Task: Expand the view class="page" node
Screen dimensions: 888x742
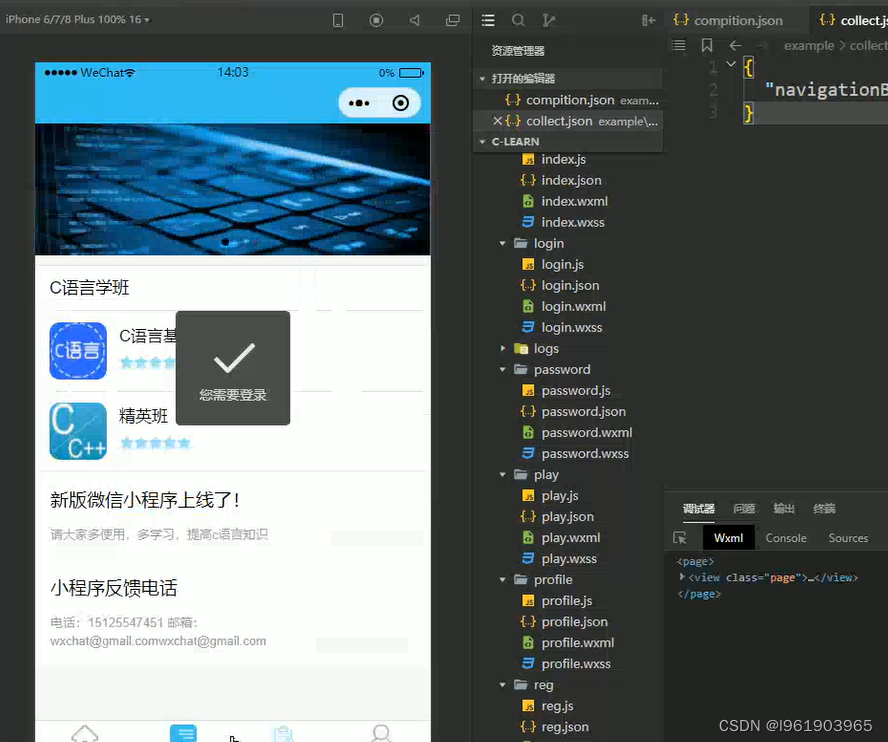Action: tap(682, 577)
